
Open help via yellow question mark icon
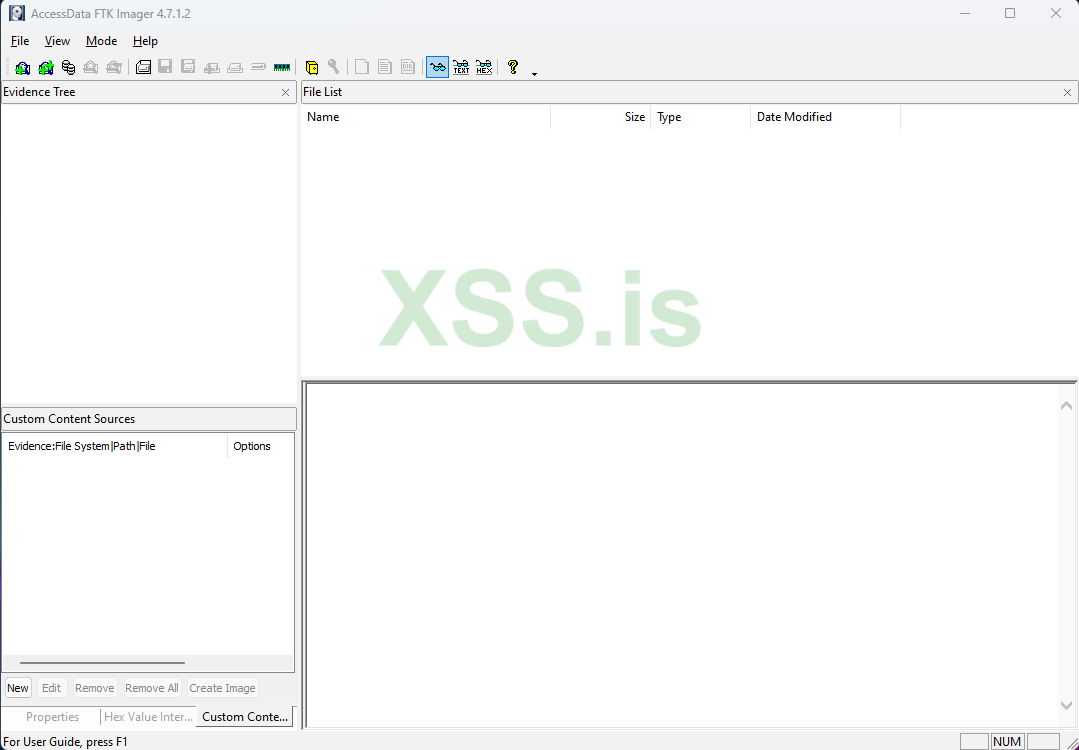(513, 67)
